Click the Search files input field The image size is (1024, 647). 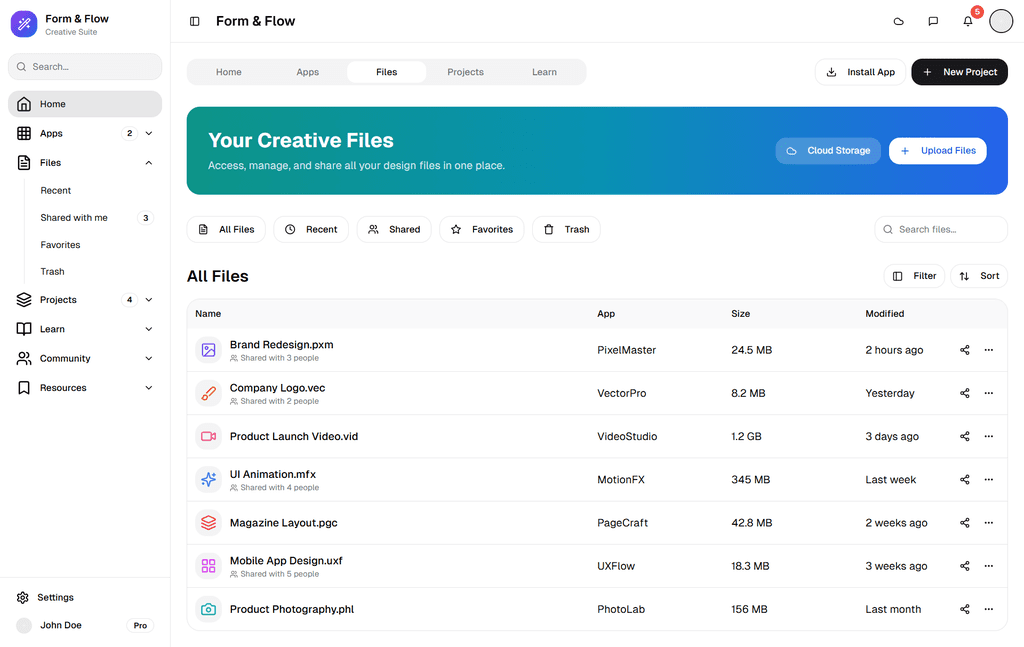point(948,229)
